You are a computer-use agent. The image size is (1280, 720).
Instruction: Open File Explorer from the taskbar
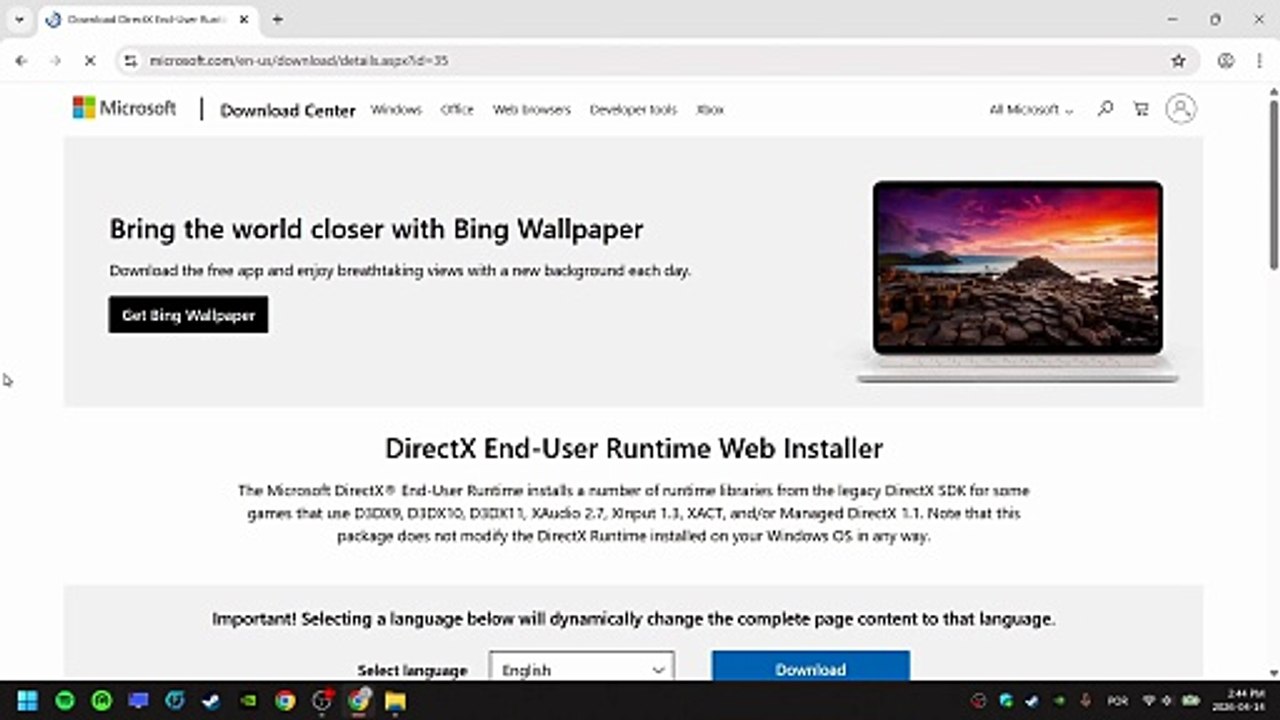[x=395, y=700]
